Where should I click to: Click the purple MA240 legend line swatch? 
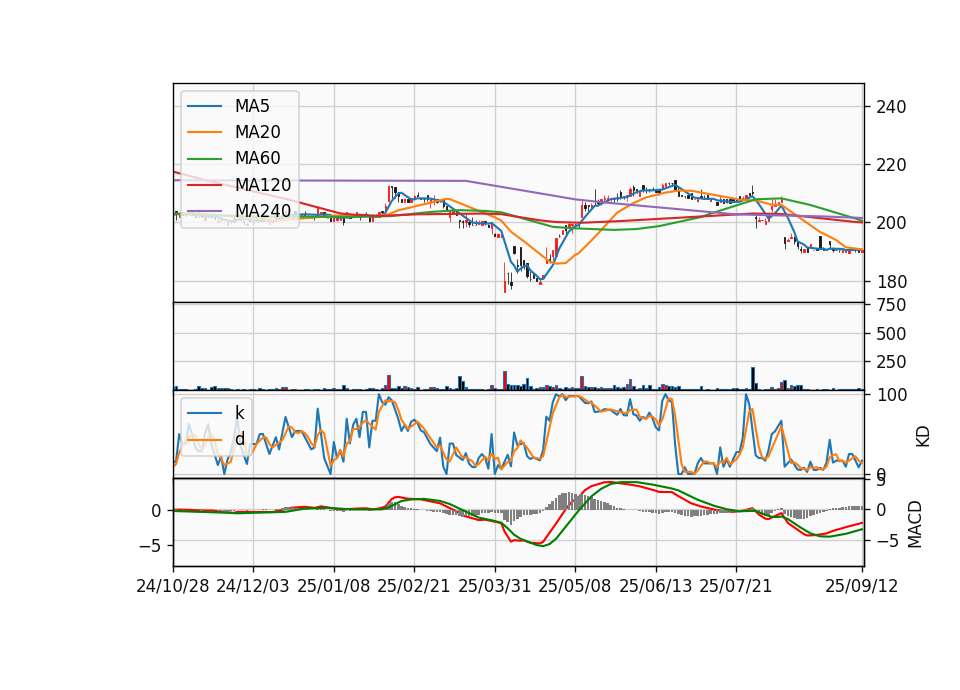pos(204,211)
